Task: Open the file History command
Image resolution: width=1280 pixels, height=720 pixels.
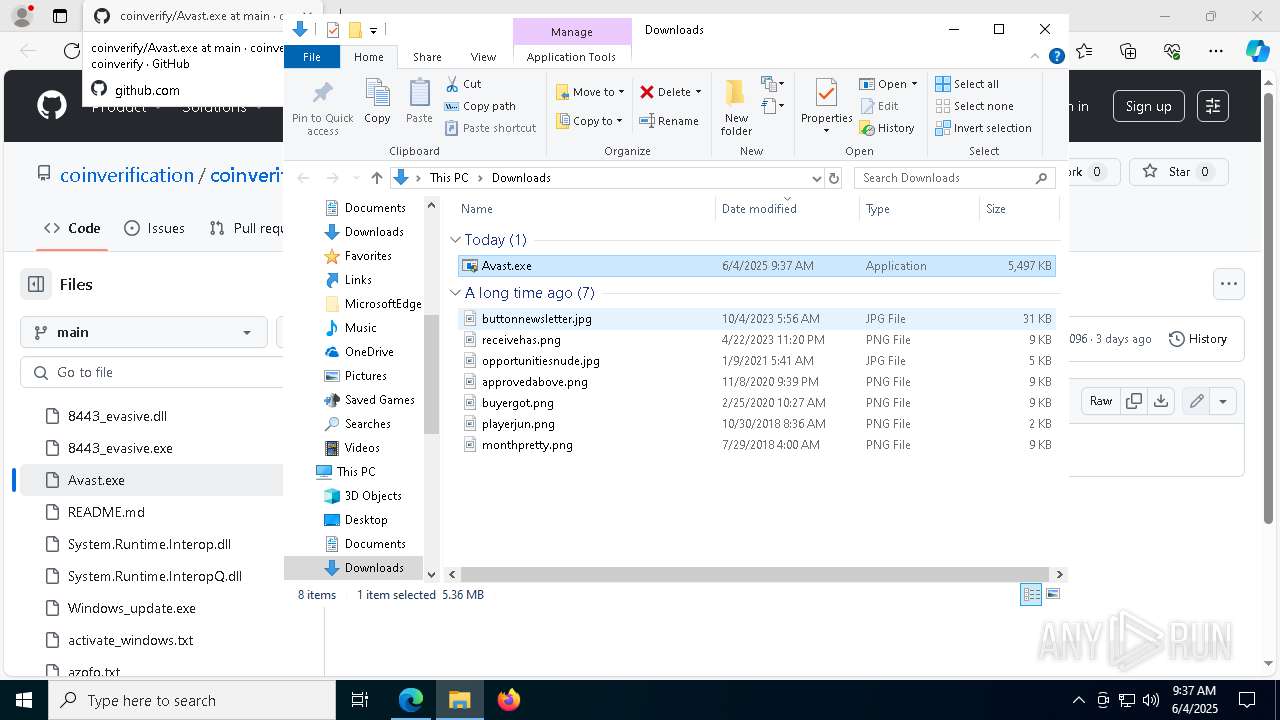Action: (887, 128)
